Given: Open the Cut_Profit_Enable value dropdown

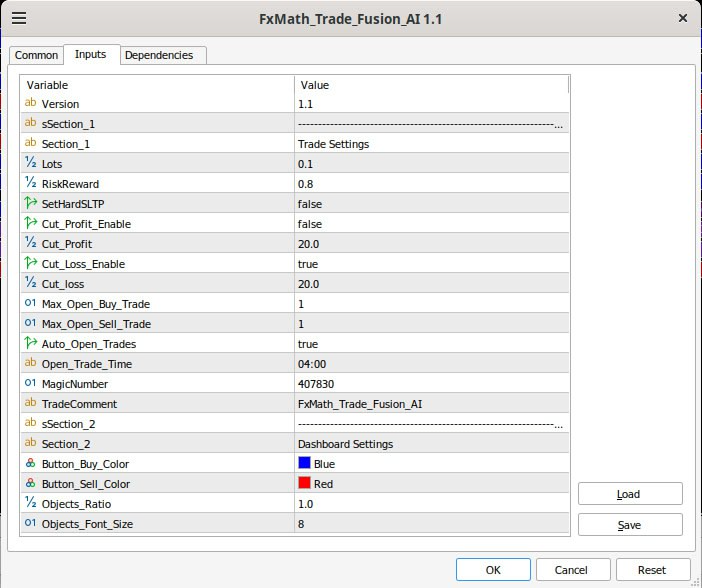Looking at the screenshot, I should tap(430, 224).
